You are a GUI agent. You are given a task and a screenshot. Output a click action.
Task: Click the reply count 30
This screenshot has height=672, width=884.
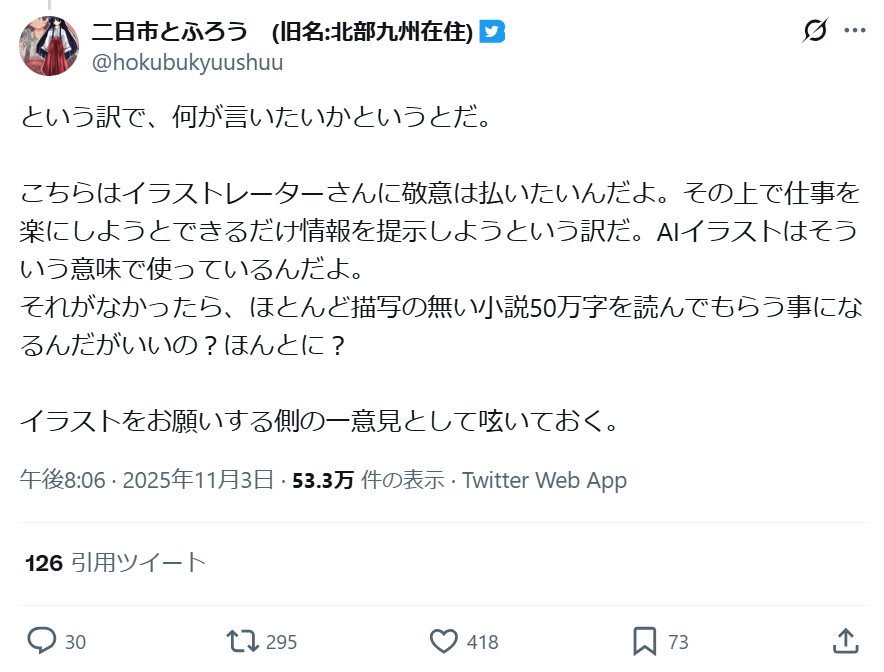(x=75, y=642)
